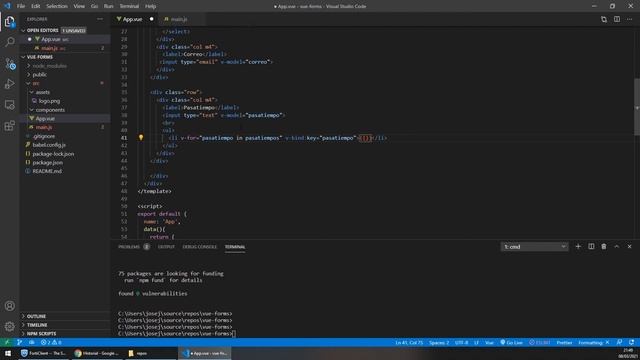Change UTF-8 file encoding
Screen dimensions: 640x360
point(461,342)
